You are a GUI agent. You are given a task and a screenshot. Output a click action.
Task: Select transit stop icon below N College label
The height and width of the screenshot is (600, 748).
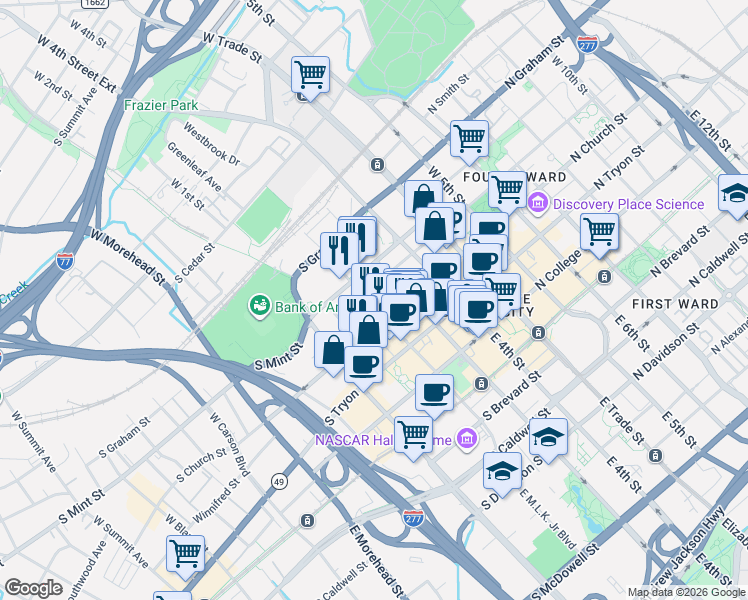click(x=604, y=277)
